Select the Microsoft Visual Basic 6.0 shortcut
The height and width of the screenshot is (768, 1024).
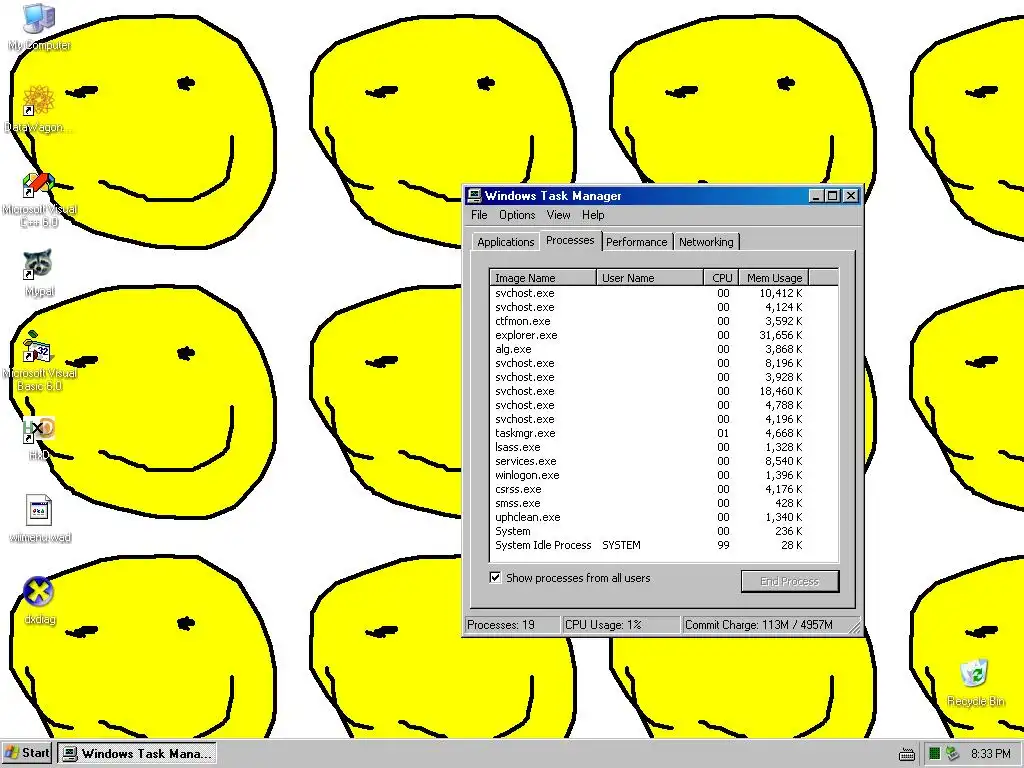click(x=39, y=361)
